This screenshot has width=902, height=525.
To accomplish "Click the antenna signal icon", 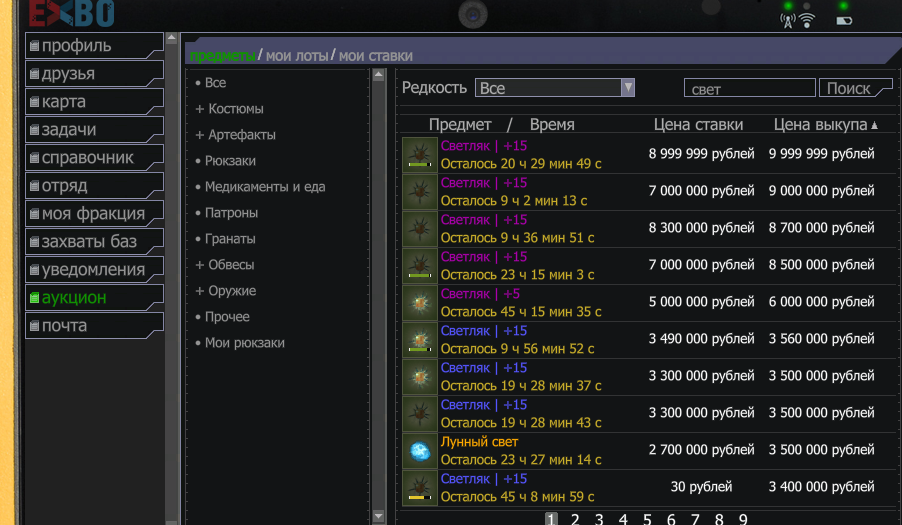I will [788, 21].
